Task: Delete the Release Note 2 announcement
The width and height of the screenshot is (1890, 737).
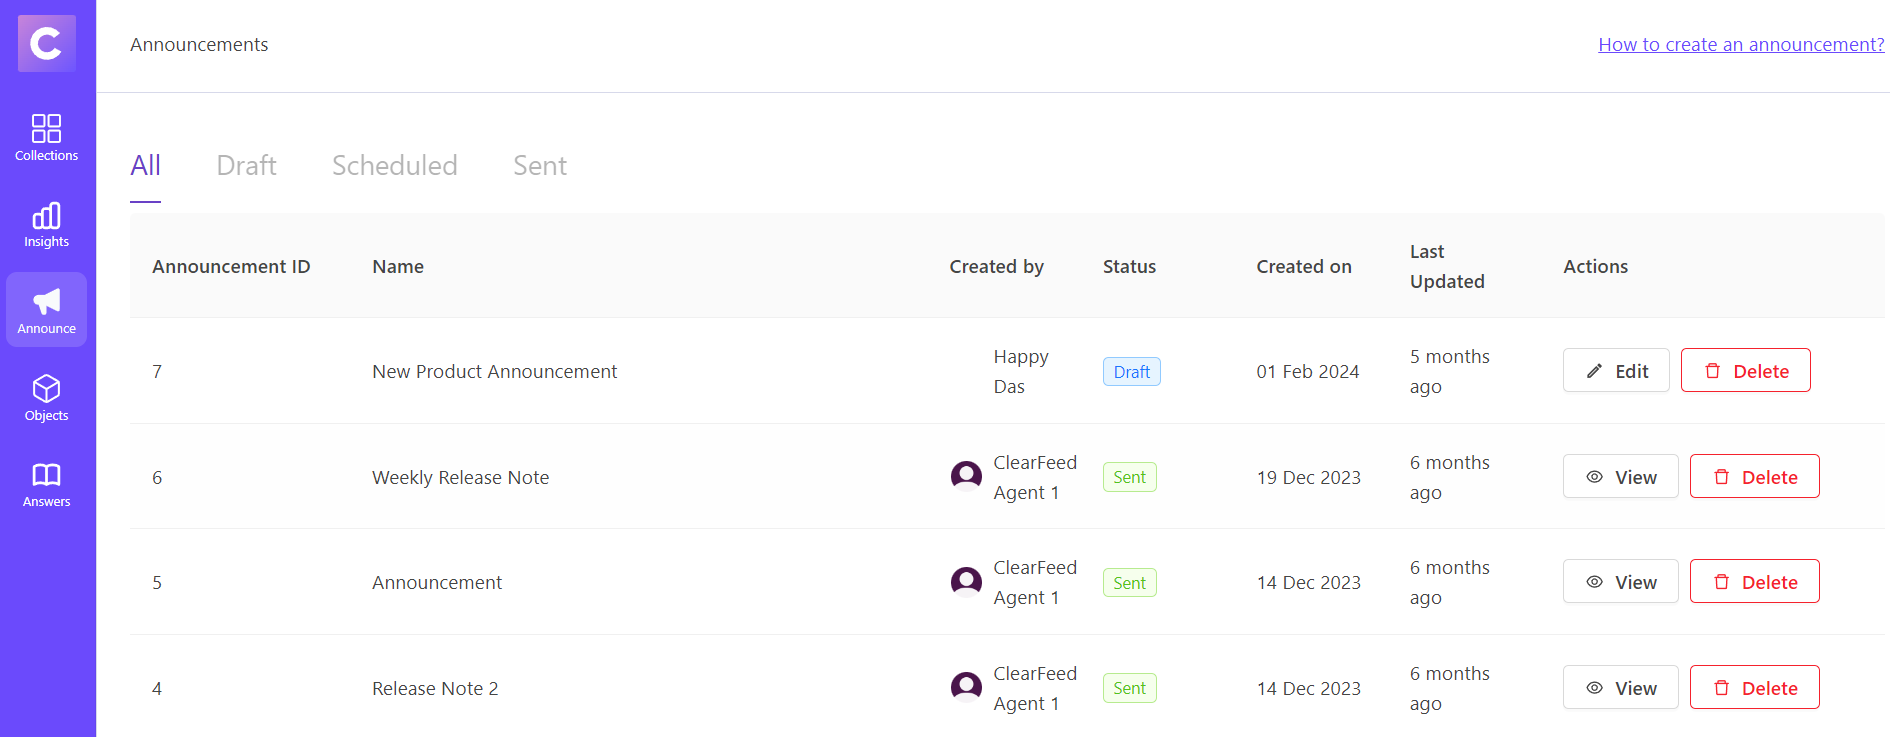Action: (x=1754, y=688)
